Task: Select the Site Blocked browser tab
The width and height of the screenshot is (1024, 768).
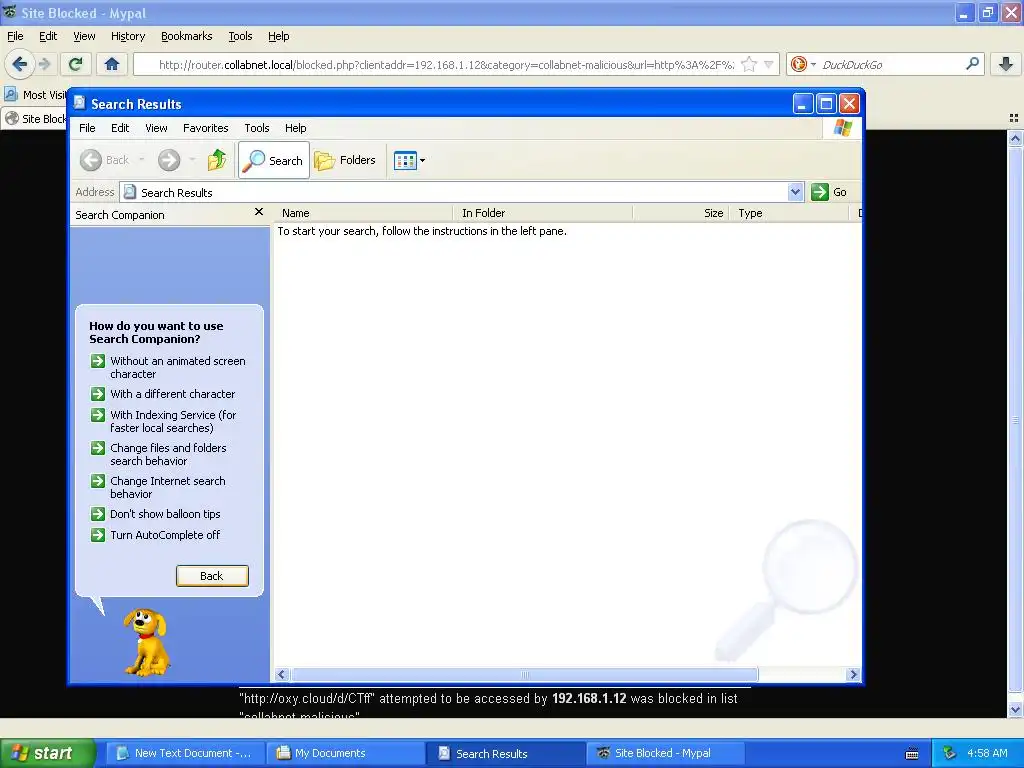Action: (35, 119)
